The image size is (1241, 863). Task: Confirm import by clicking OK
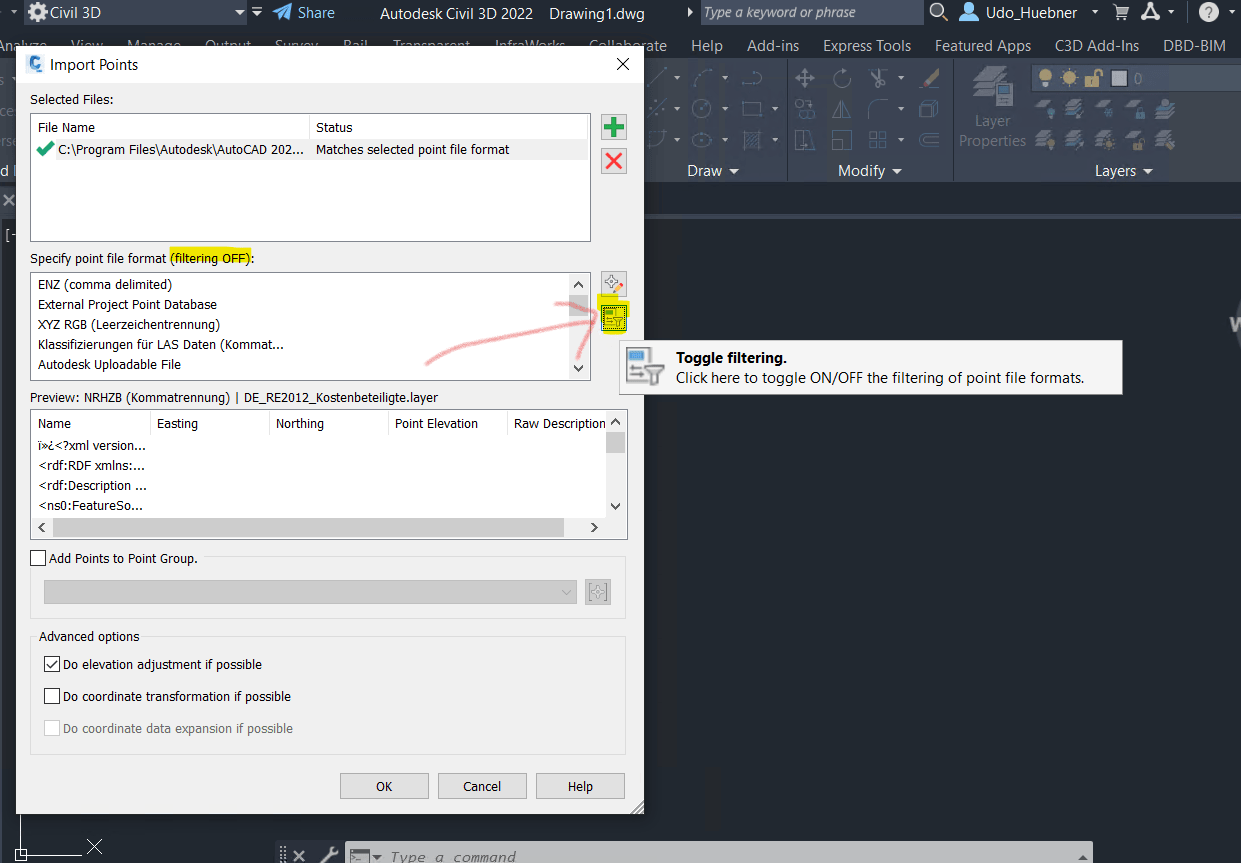coord(384,786)
